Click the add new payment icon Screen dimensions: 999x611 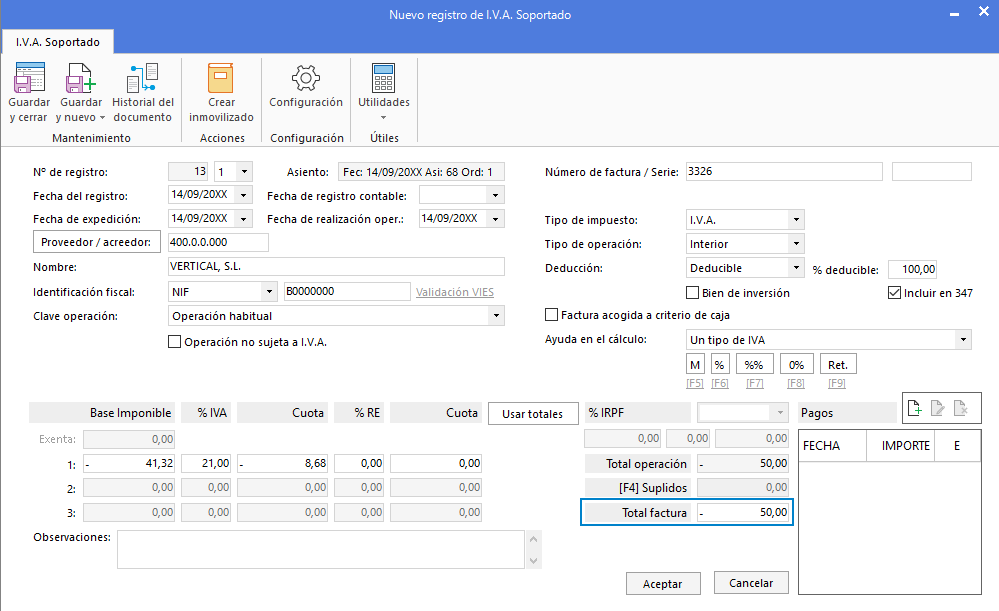click(914, 408)
